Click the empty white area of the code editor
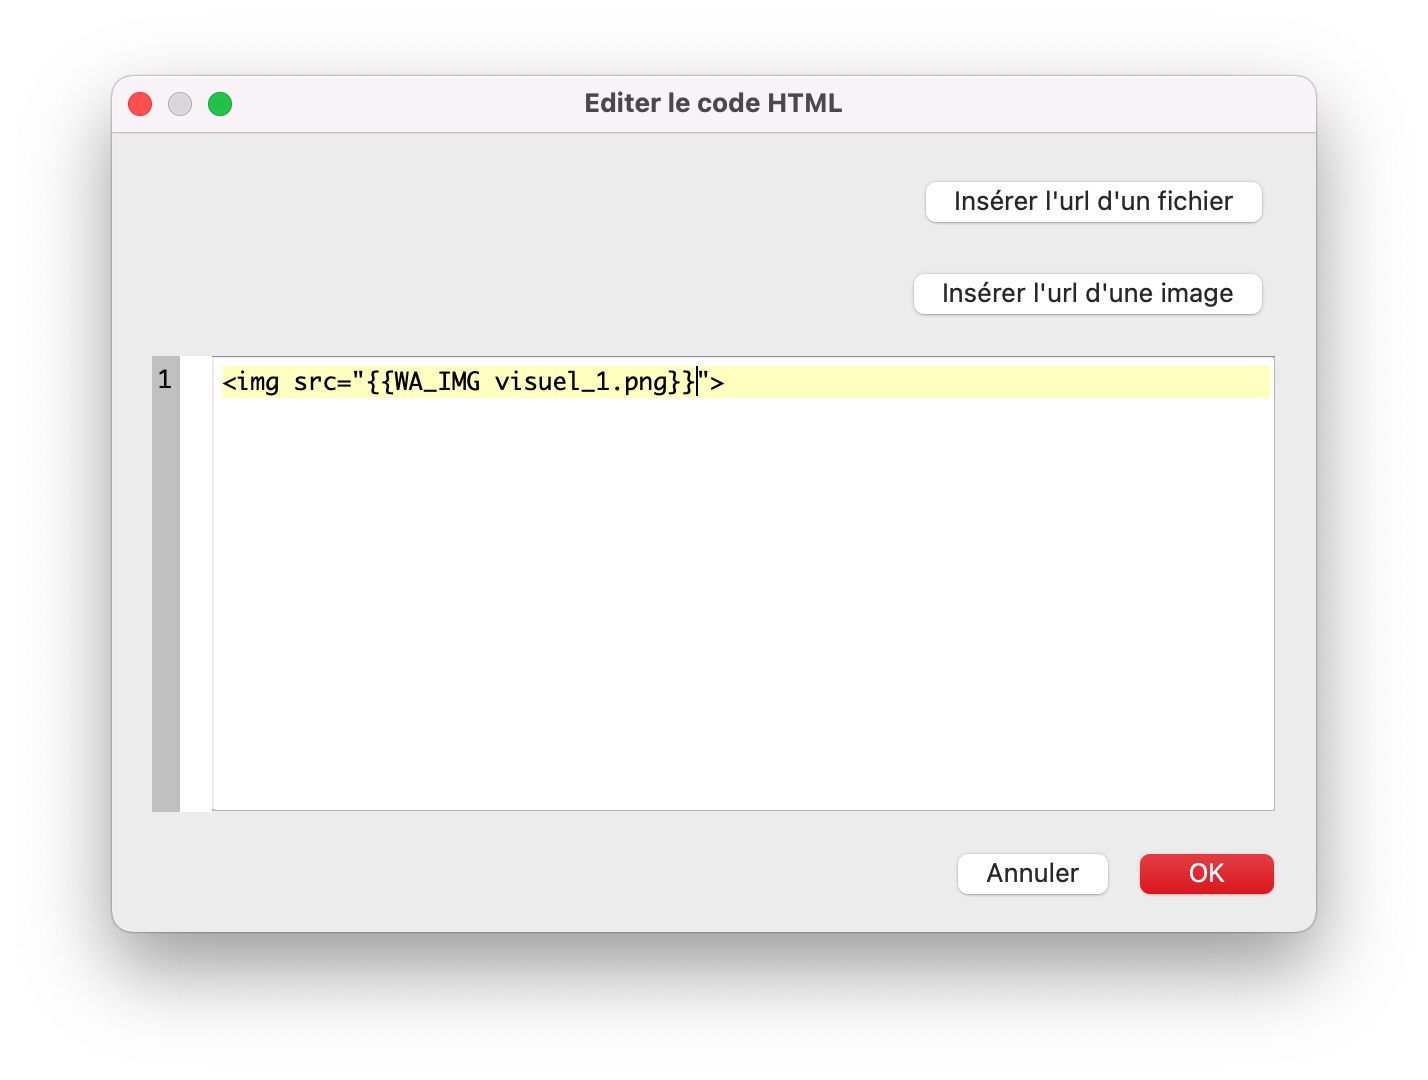Image resolution: width=1428 pixels, height=1080 pixels. coord(740,600)
